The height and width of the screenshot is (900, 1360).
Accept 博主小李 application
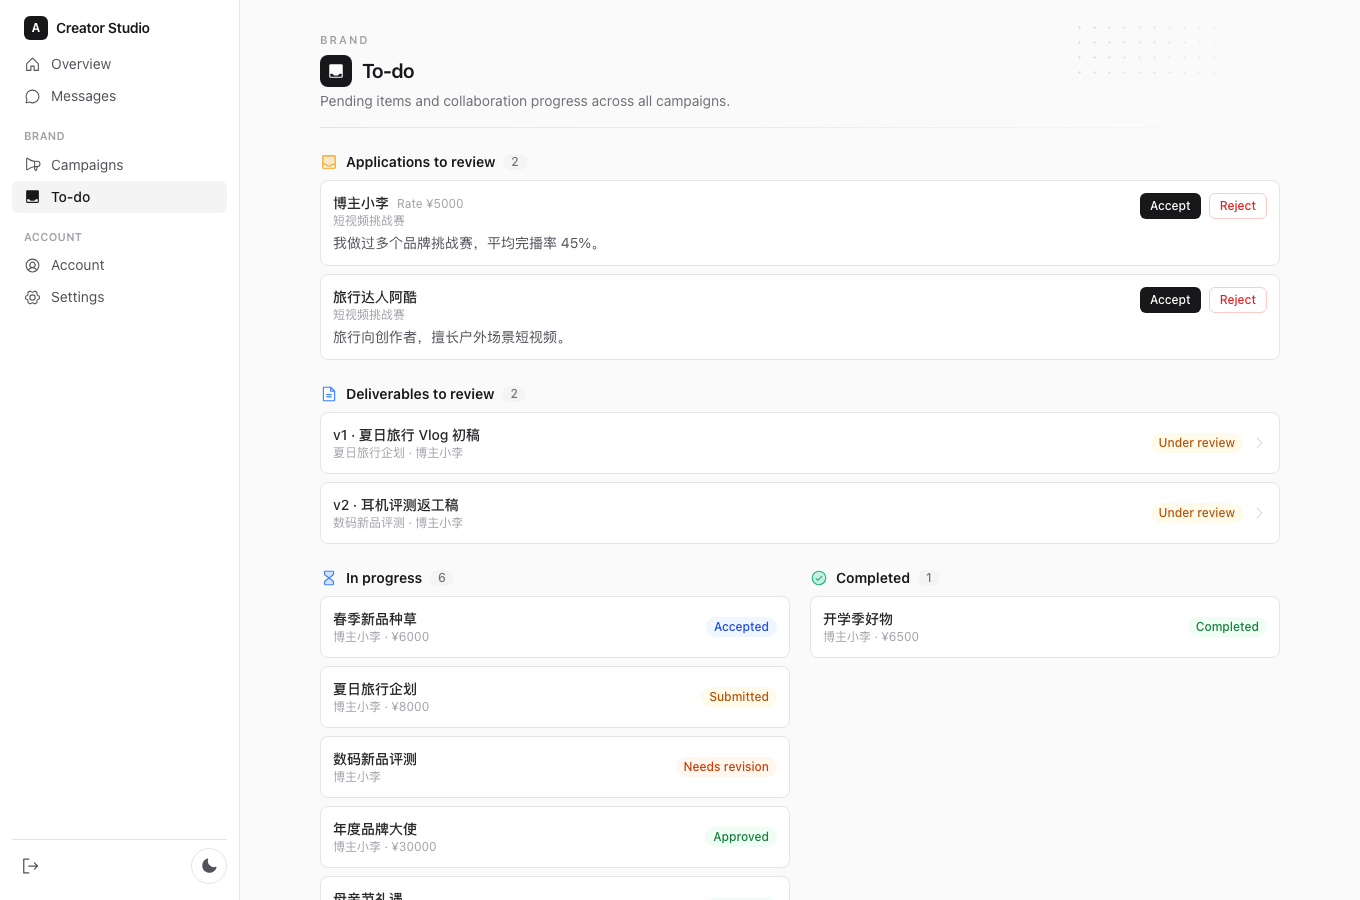pos(1170,206)
